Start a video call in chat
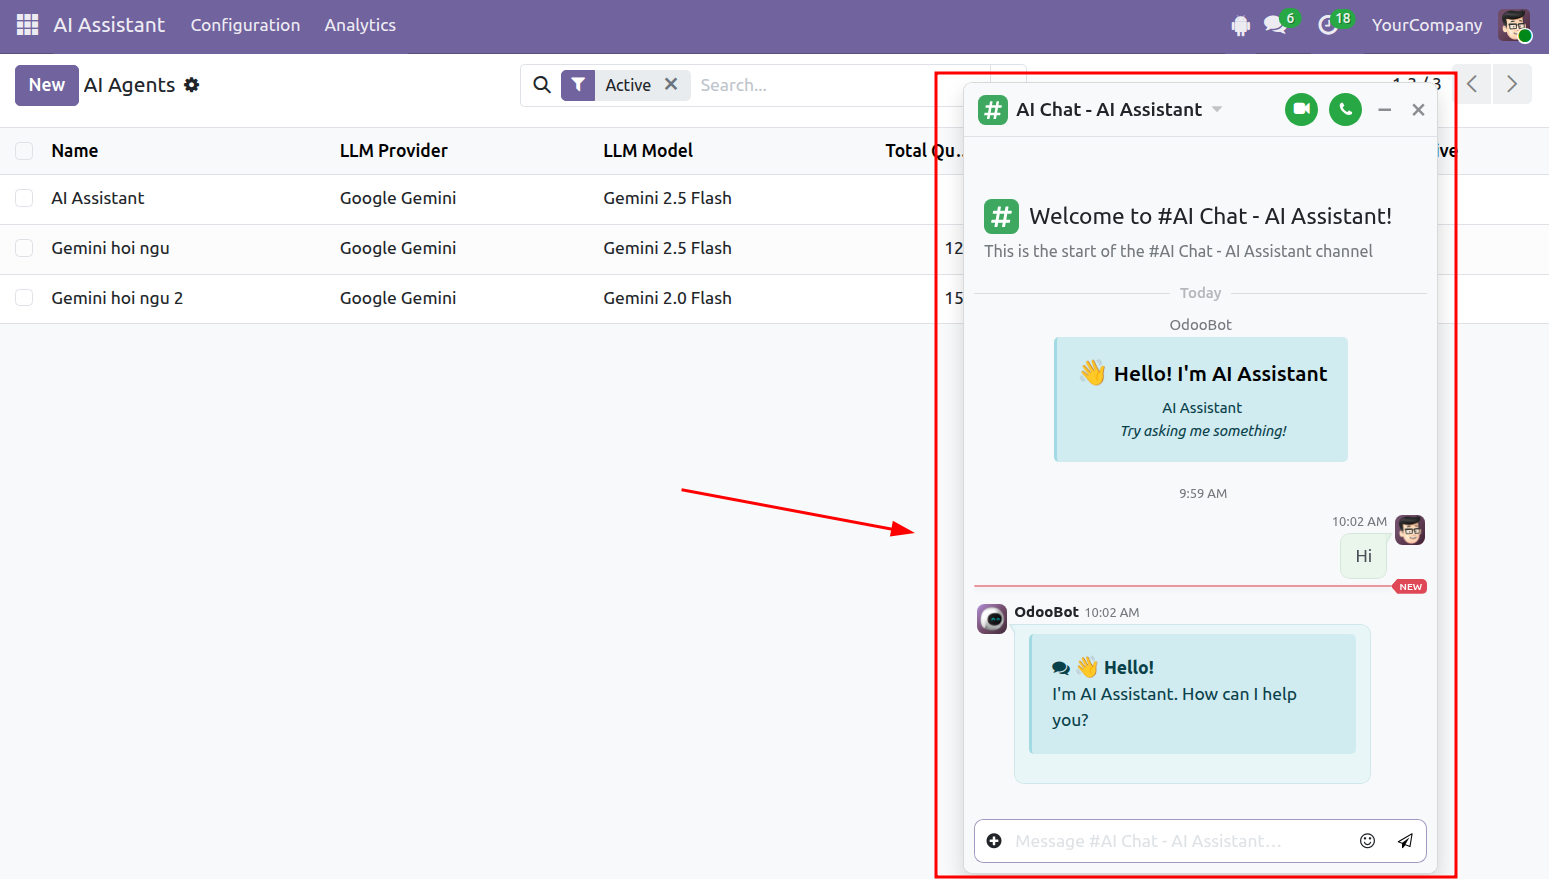This screenshot has width=1549, height=879. click(x=1301, y=109)
